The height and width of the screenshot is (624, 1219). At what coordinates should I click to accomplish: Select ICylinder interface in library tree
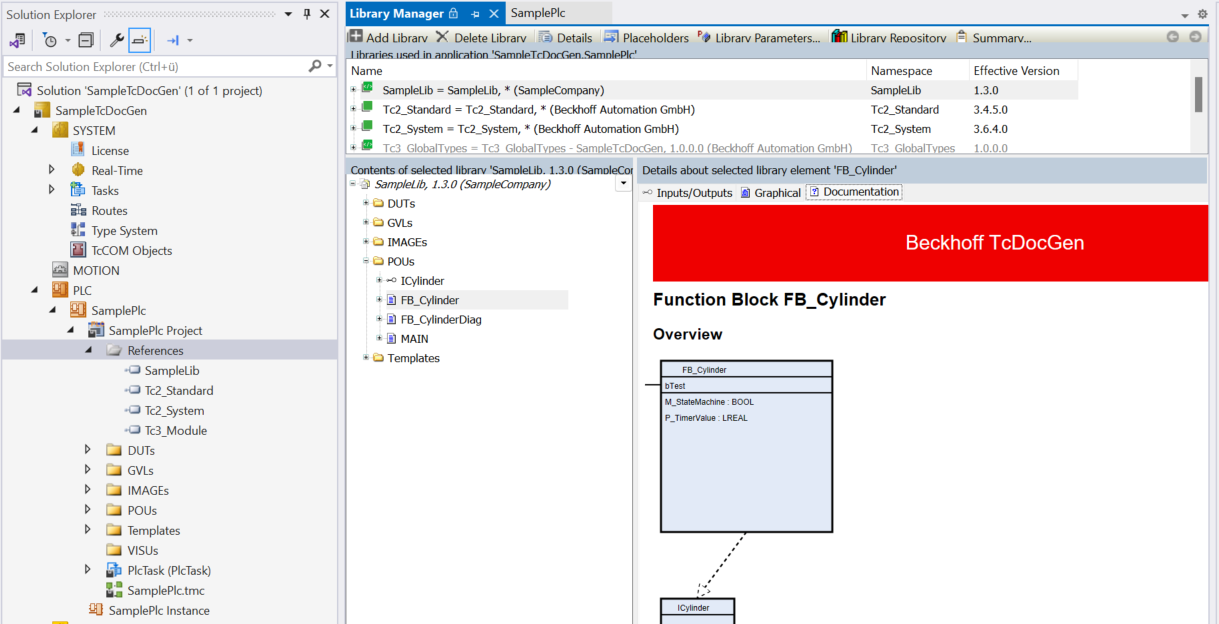(x=422, y=281)
